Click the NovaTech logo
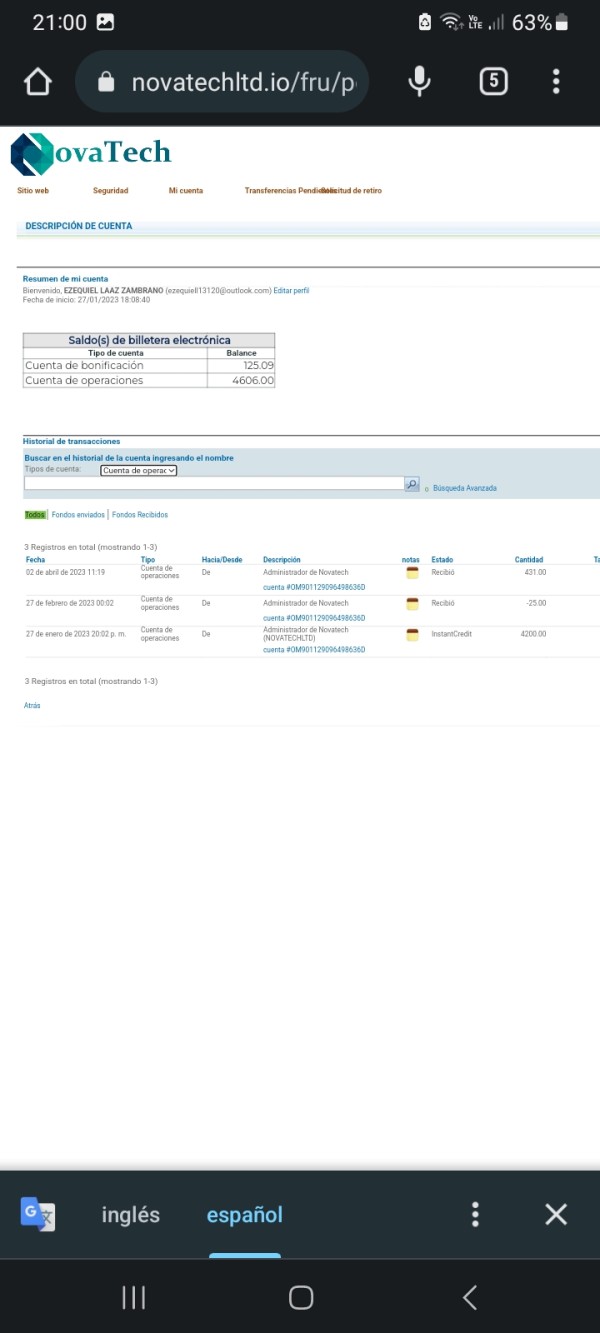Viewport: 600px width, 1333px height. tap(90, 153)
